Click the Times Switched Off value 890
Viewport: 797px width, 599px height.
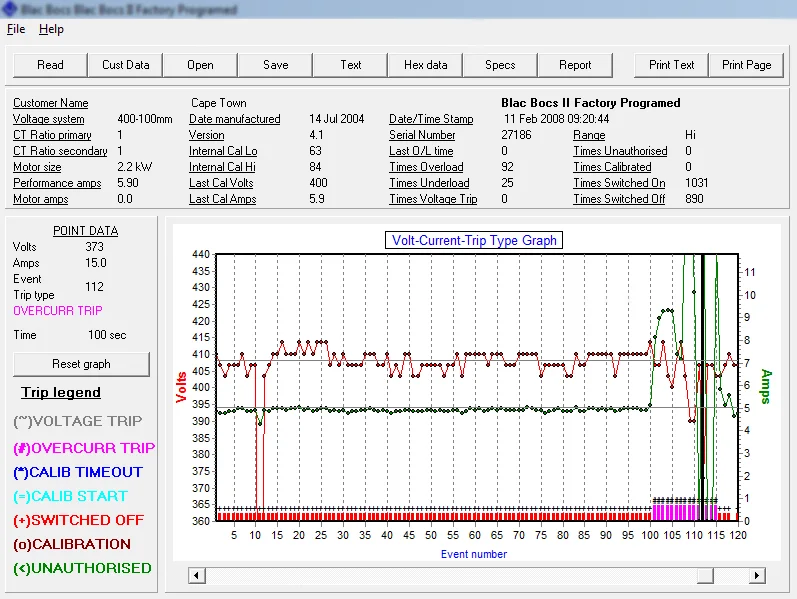pos(694,199)
